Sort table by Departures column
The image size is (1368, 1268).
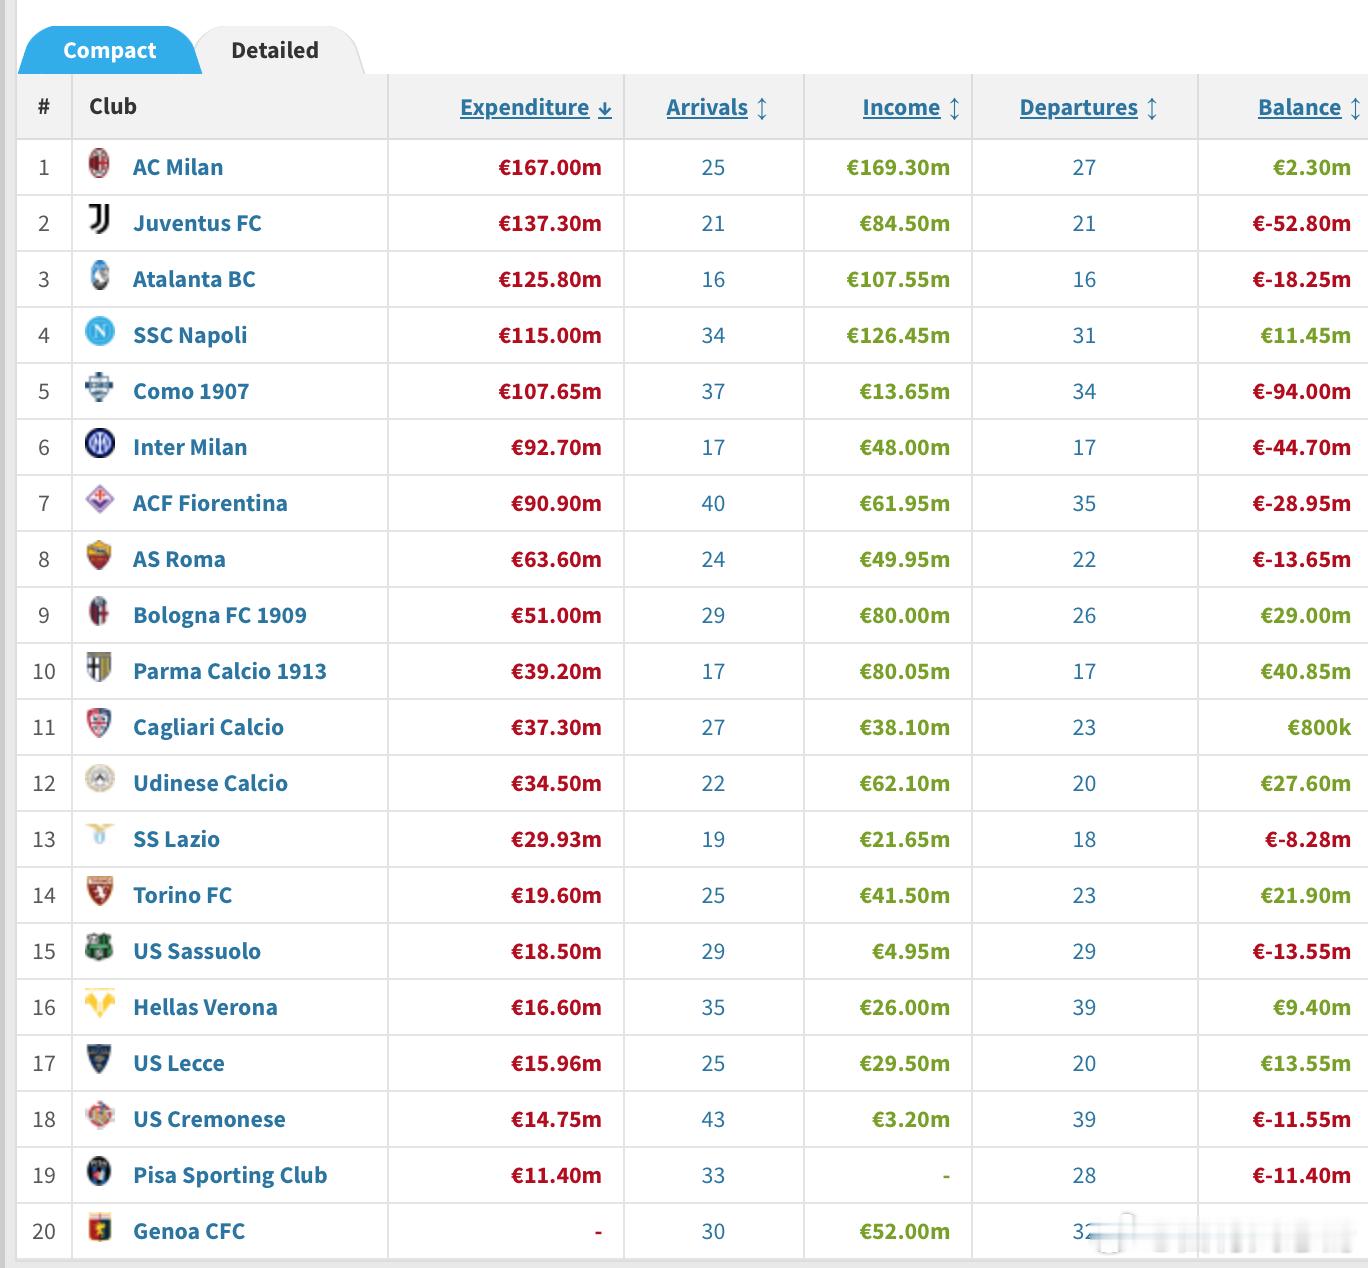tap(1088, 107)
